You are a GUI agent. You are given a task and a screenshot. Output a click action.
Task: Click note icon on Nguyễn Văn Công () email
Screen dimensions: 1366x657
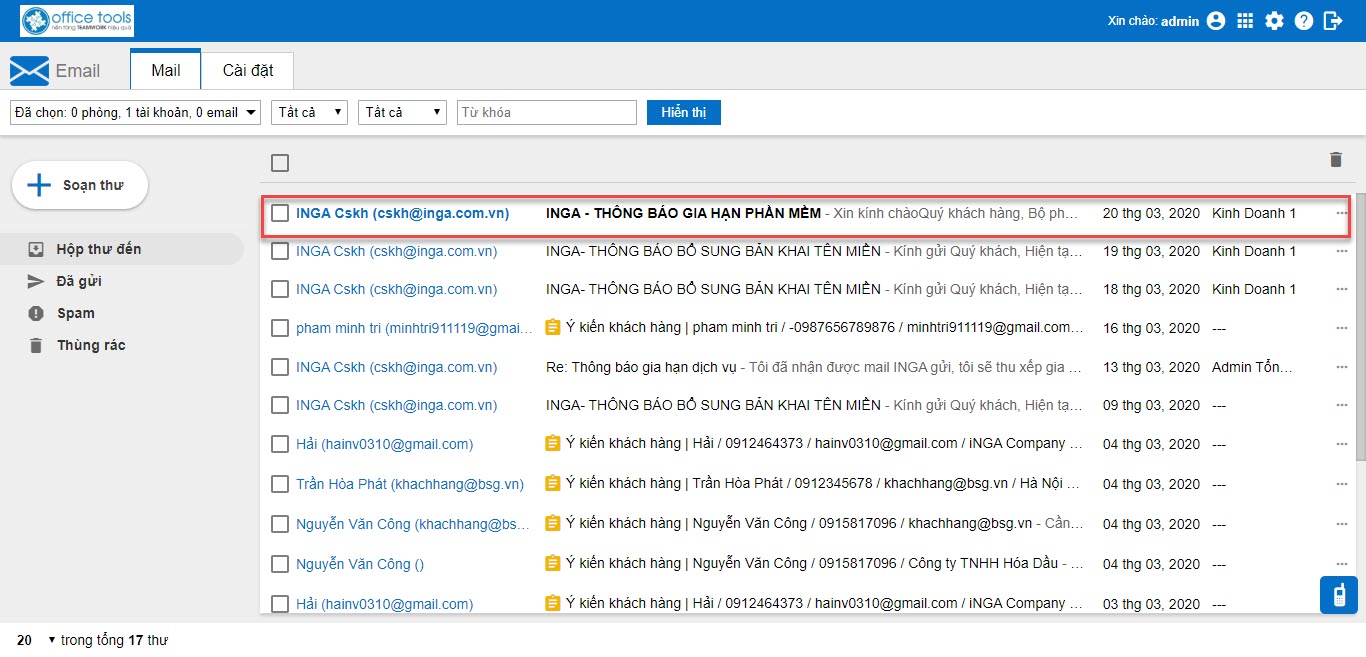coord(552,563)
